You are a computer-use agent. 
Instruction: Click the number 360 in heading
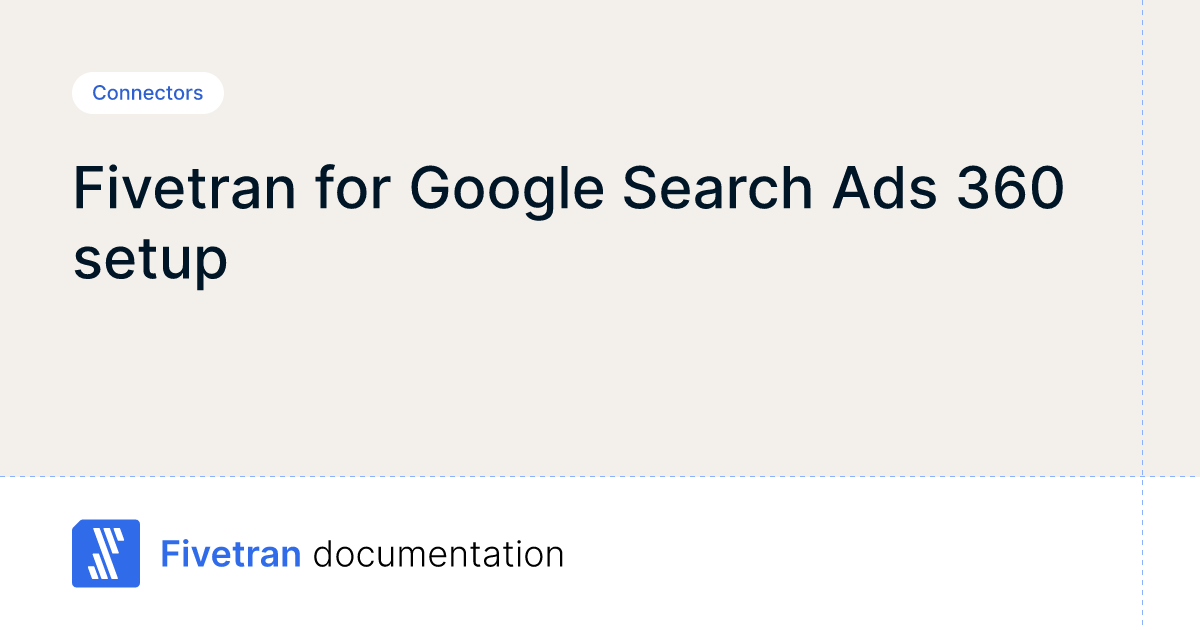(1010, 188)
